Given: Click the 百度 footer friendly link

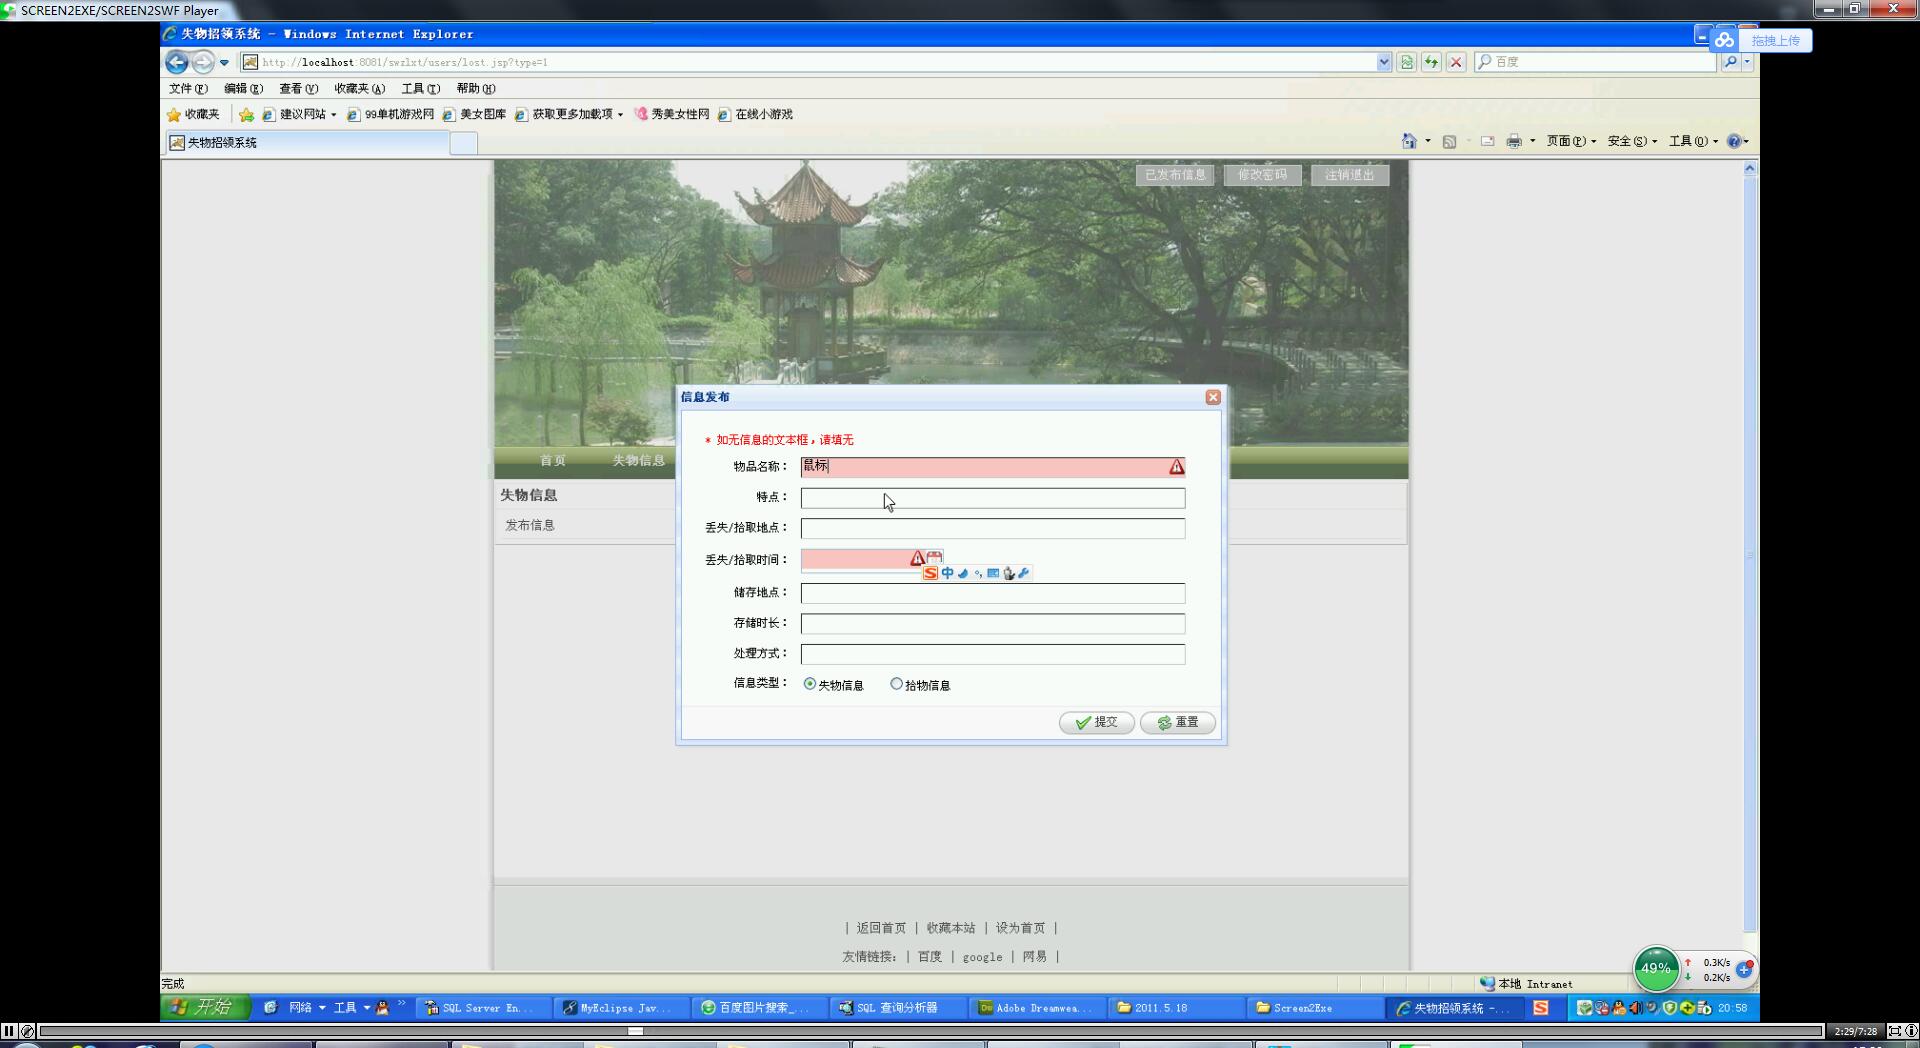Looking at the screenshot, I should [930, 957].
